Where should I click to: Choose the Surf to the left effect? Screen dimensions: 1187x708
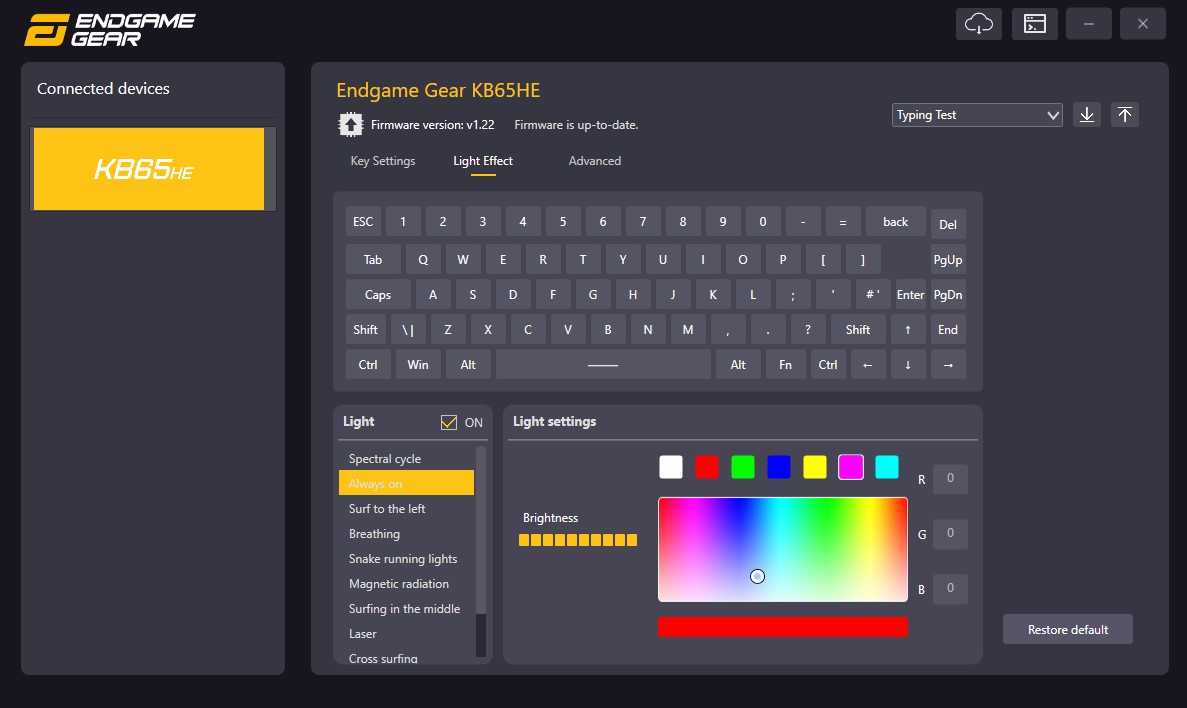point(407,508)
